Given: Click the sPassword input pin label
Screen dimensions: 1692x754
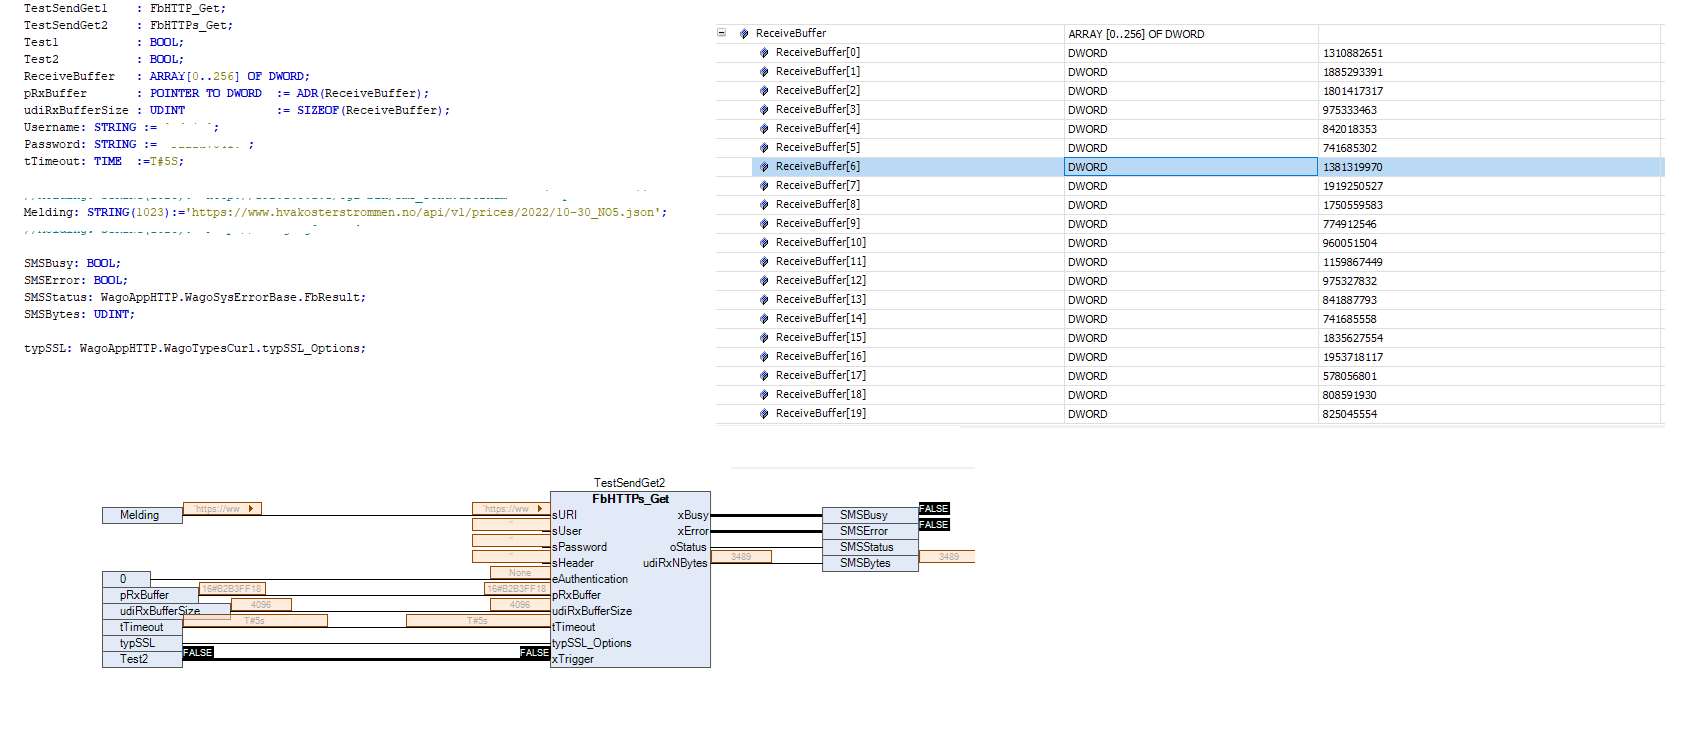Looking at the screenshot, I should pos(579,547).
